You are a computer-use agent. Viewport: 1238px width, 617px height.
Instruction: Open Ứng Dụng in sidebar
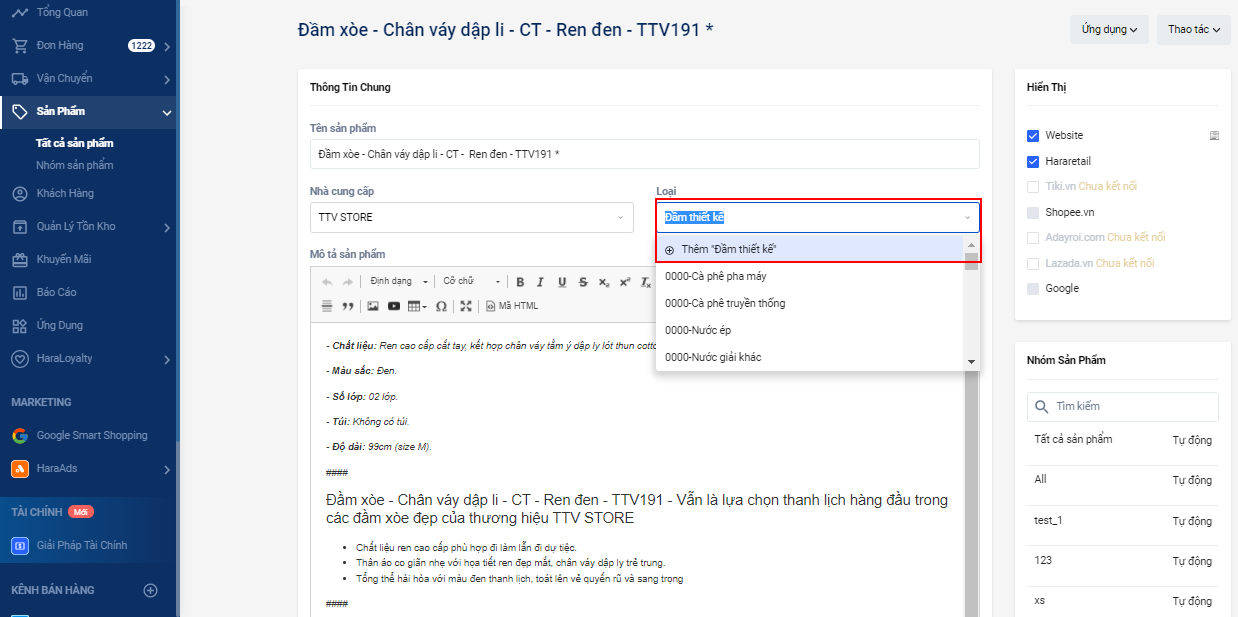(x=60, y=325)
